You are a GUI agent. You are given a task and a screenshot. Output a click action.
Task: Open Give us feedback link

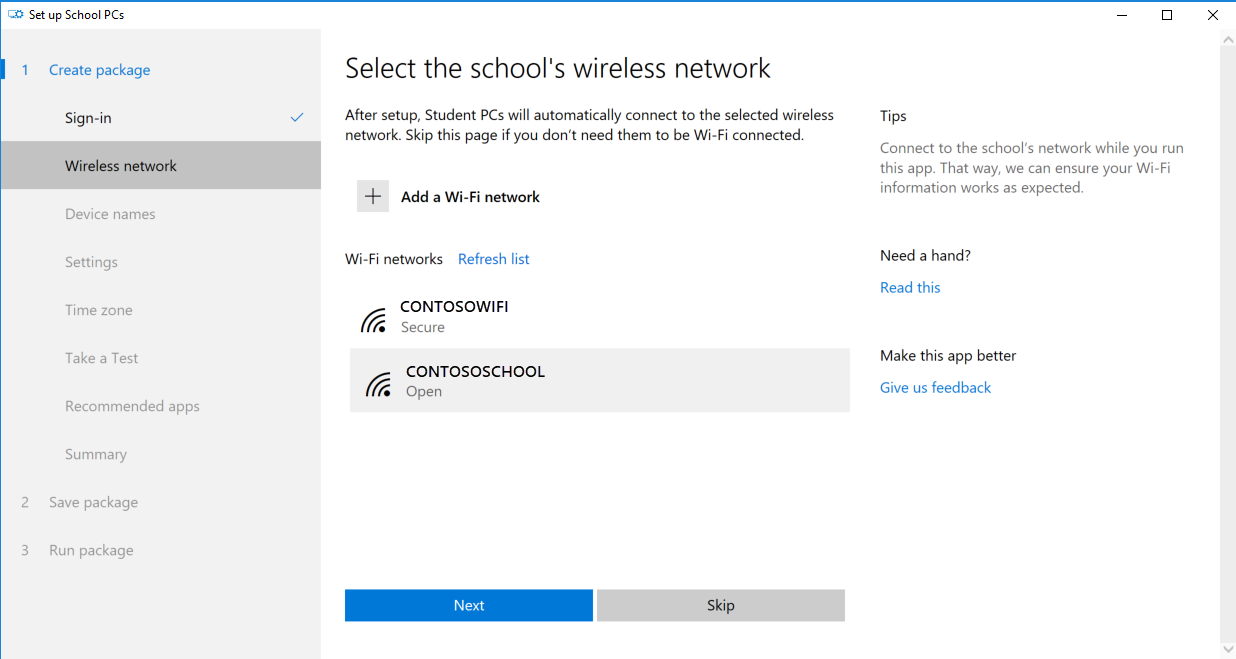tap(935, 388)
